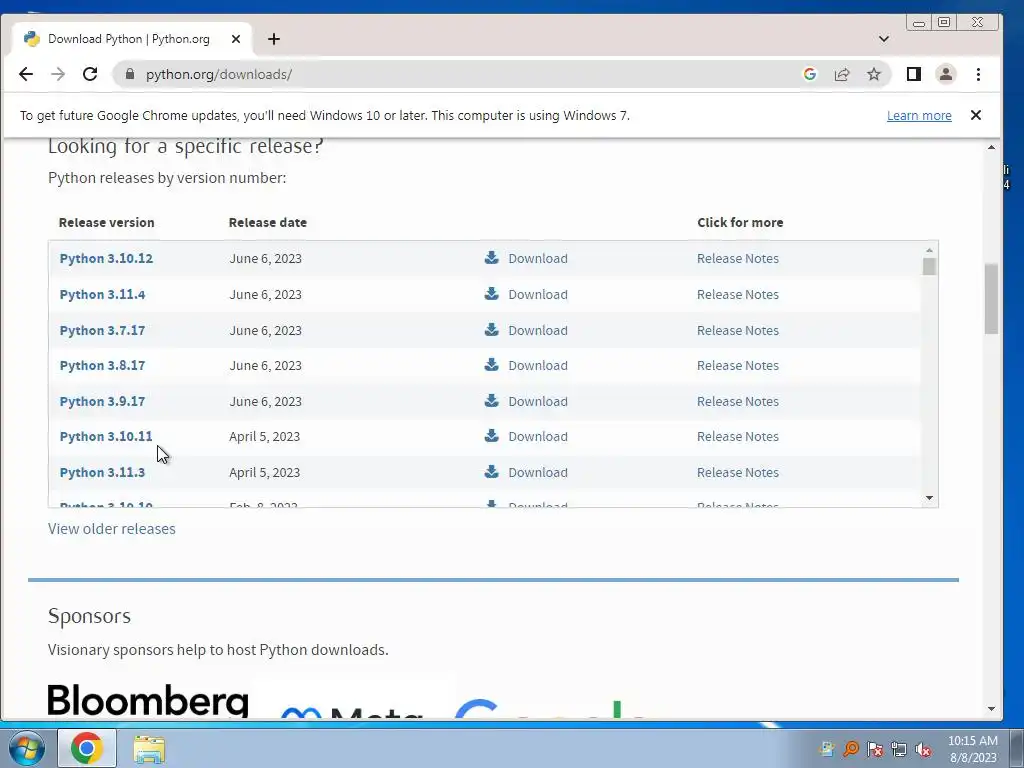Open the Google icon in address bar
The width and height of the screenshot is (1024, 768).
810,74
